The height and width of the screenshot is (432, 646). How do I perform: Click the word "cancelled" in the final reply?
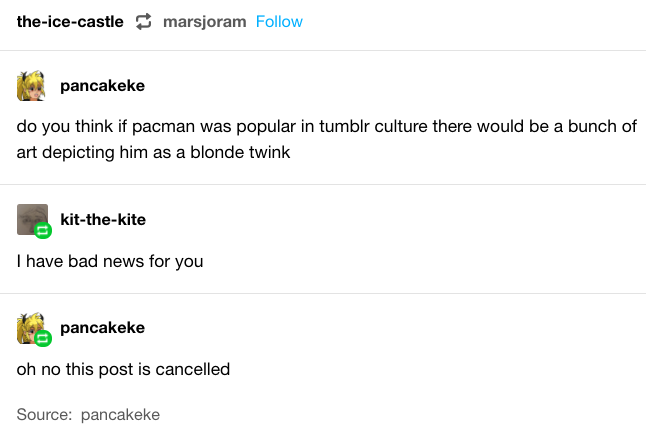[x=193, y=370]
